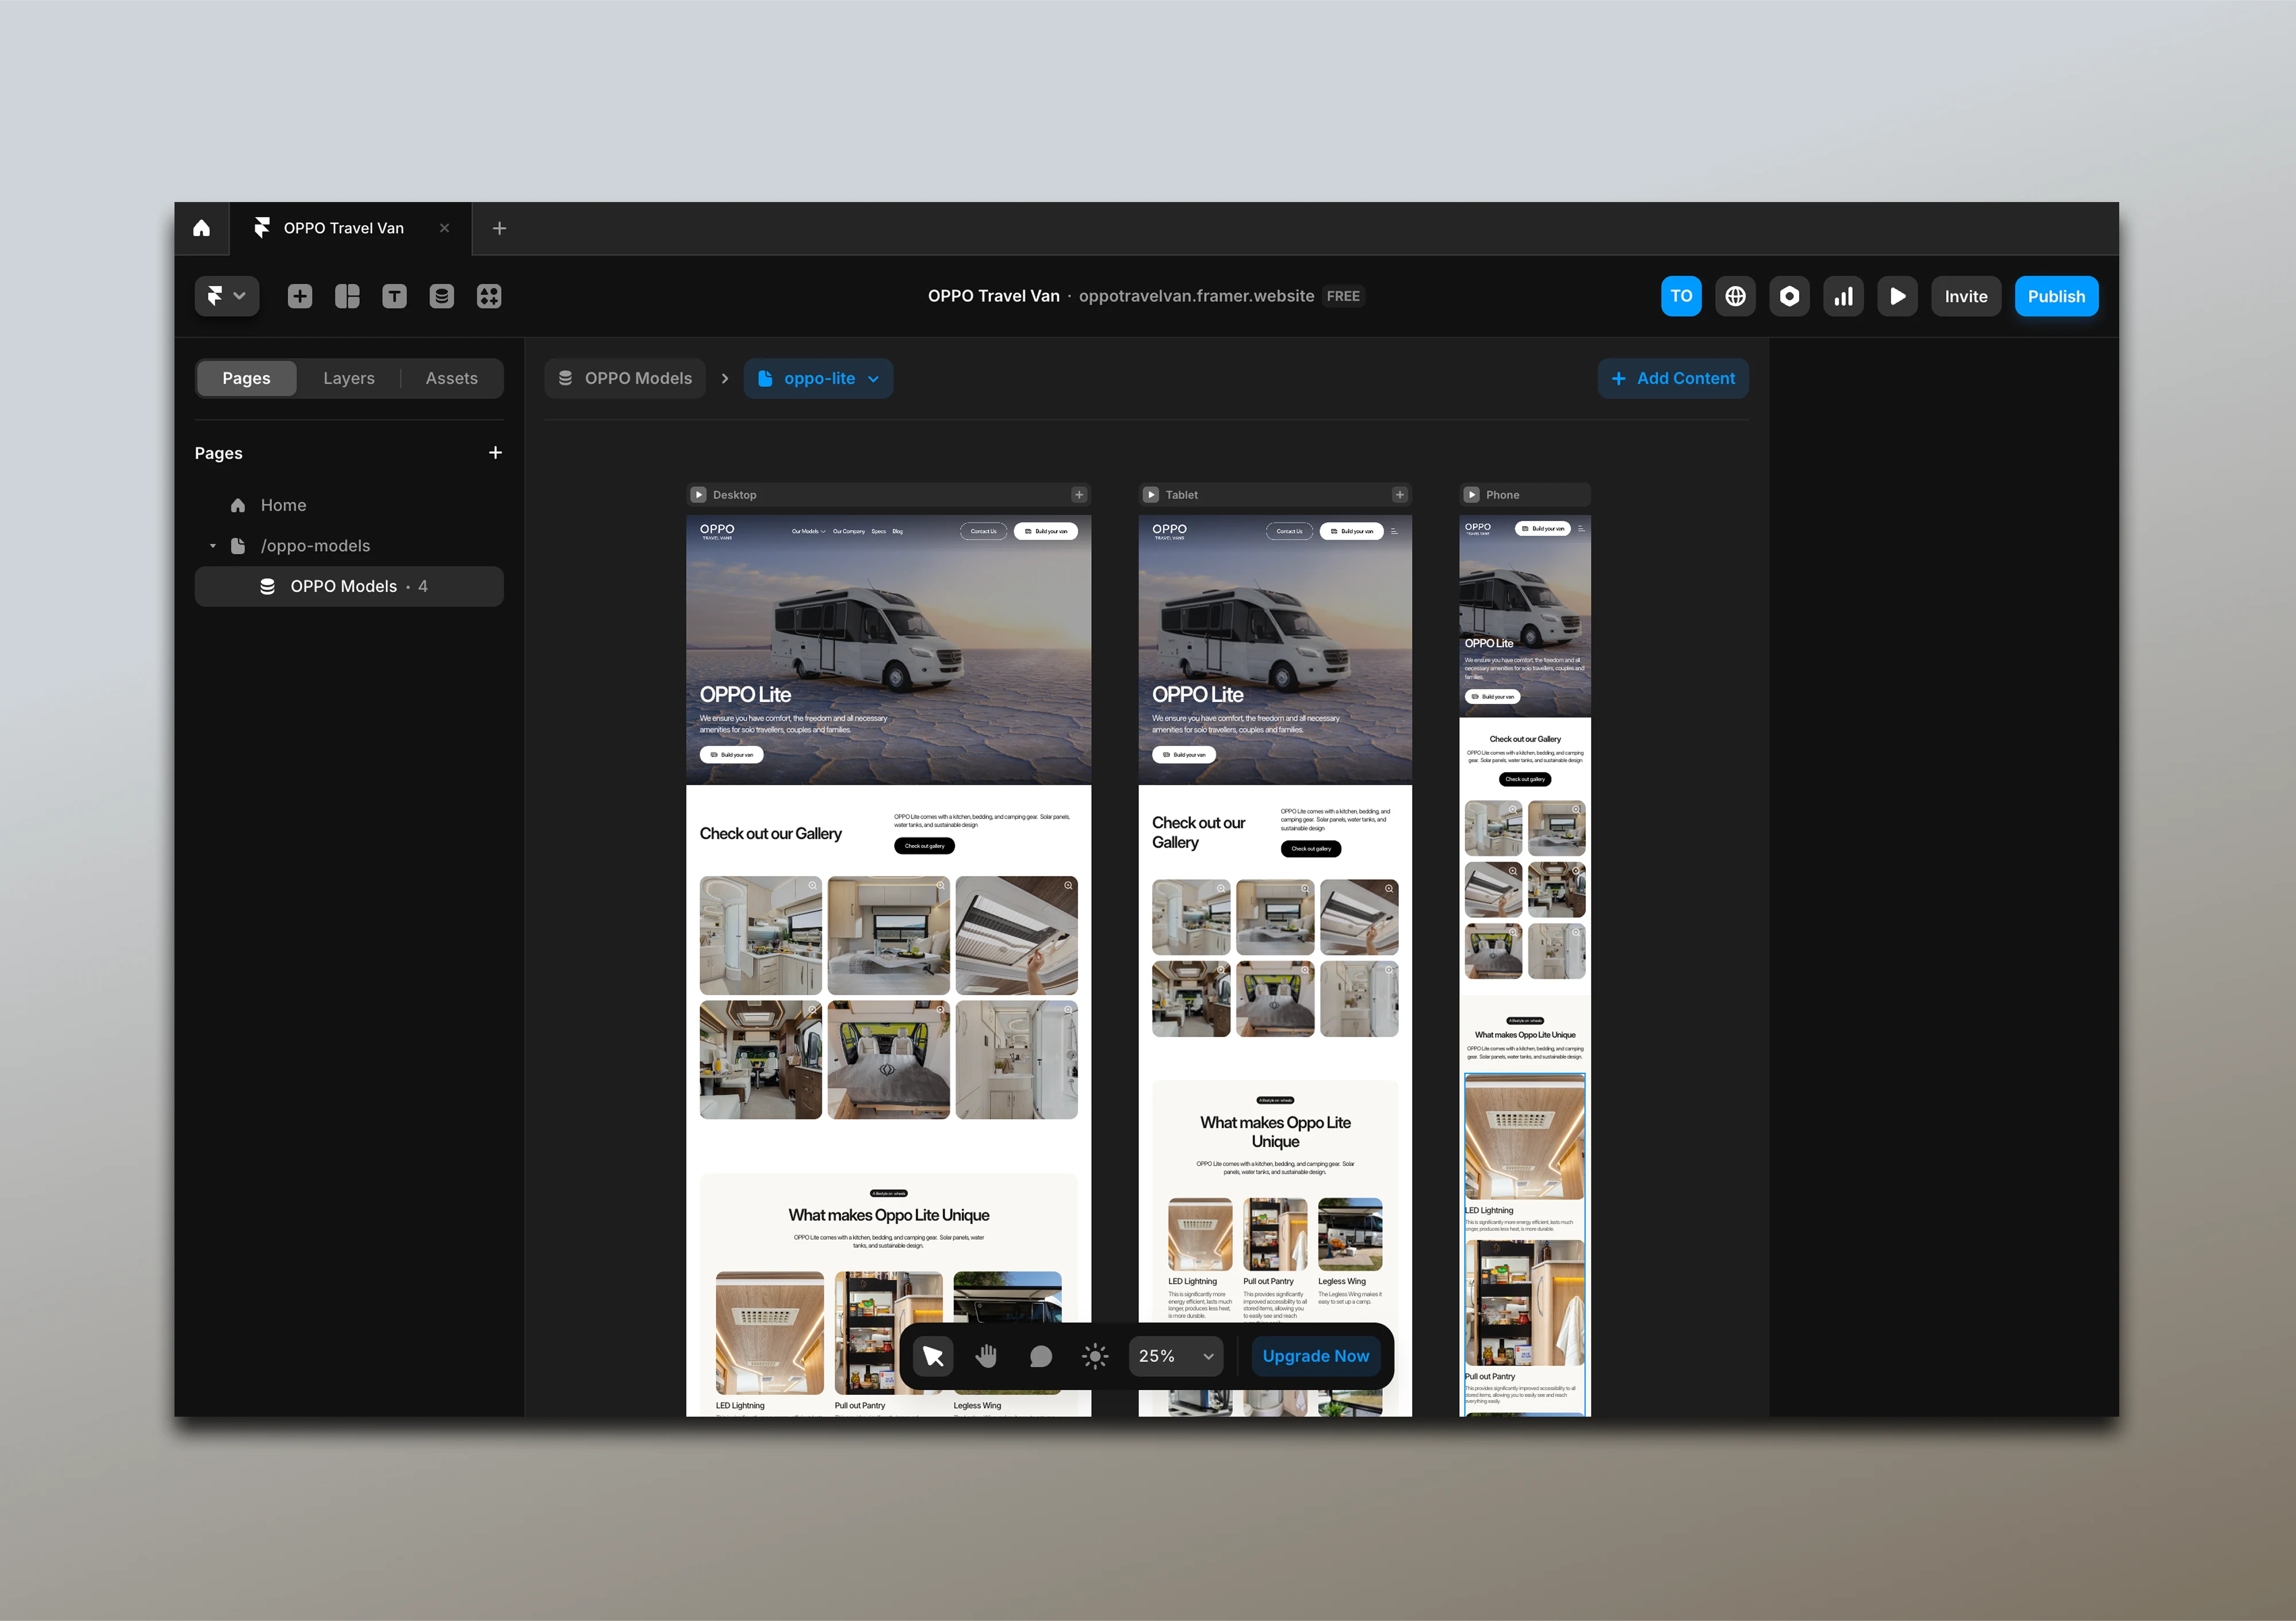Switch to the Assets tab
The height and width of the screenshot is (1621, 2296).
(x=451, y=378)
